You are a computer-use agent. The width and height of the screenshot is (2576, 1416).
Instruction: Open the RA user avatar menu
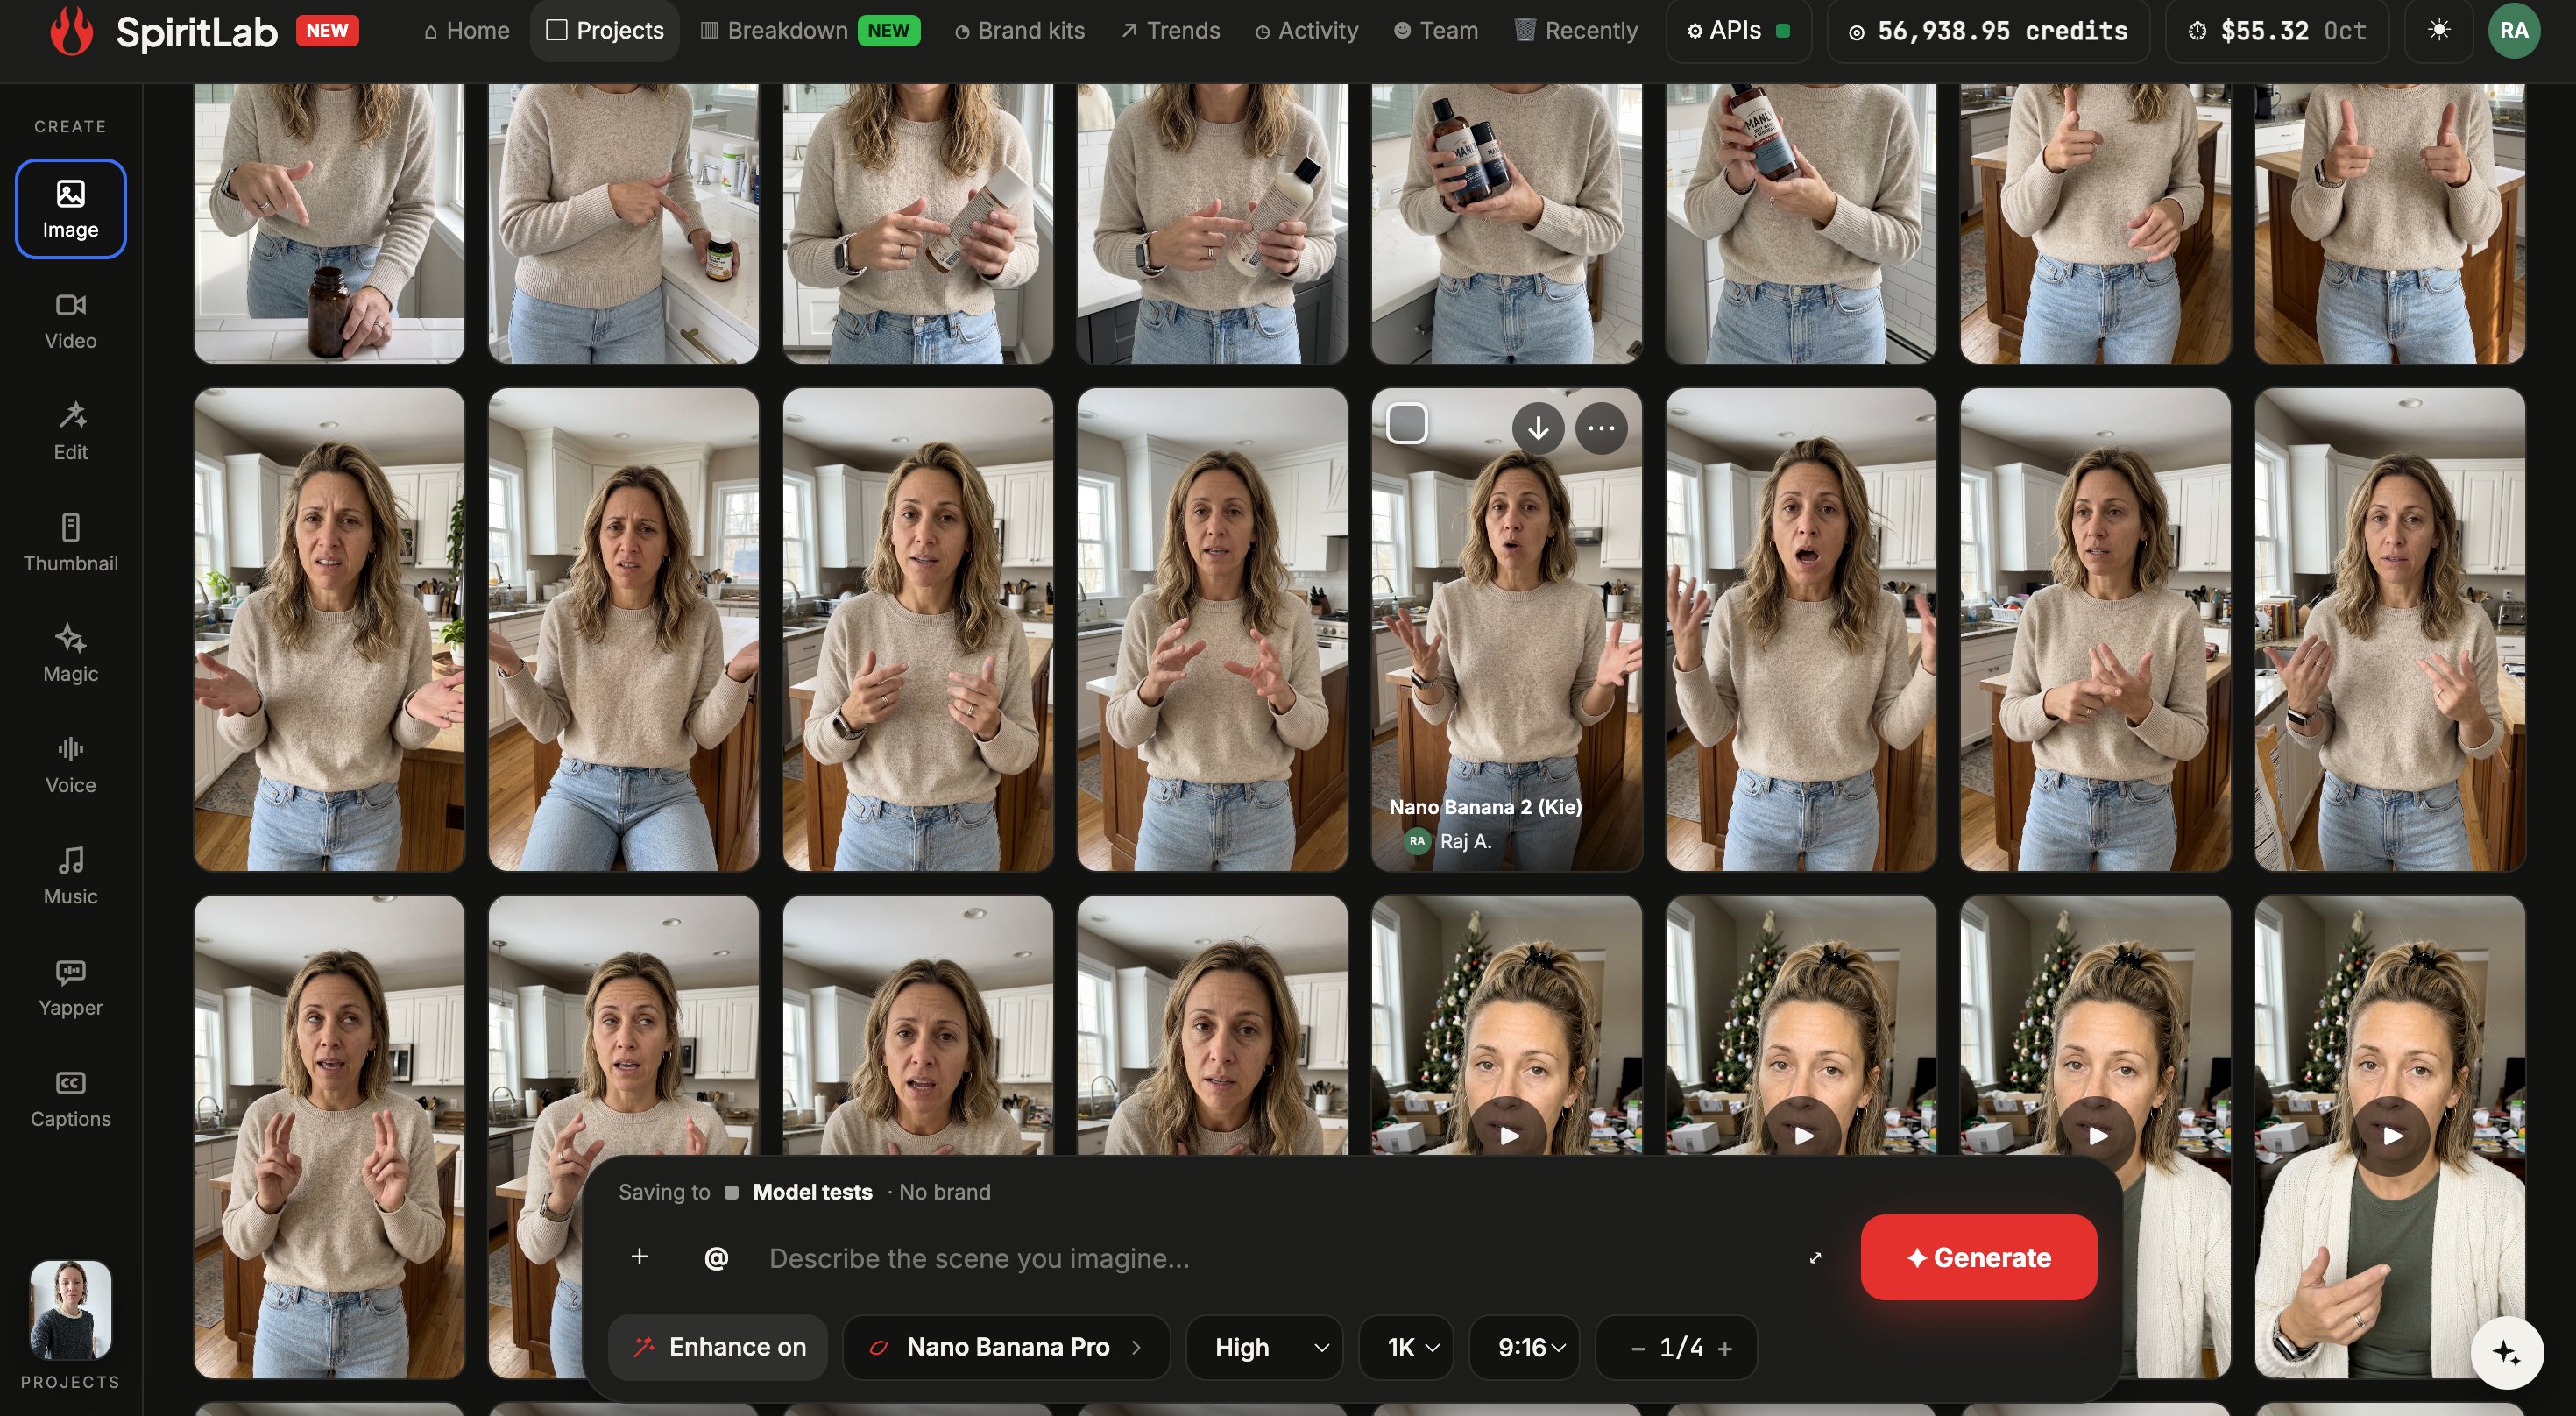pos(2513,30)
